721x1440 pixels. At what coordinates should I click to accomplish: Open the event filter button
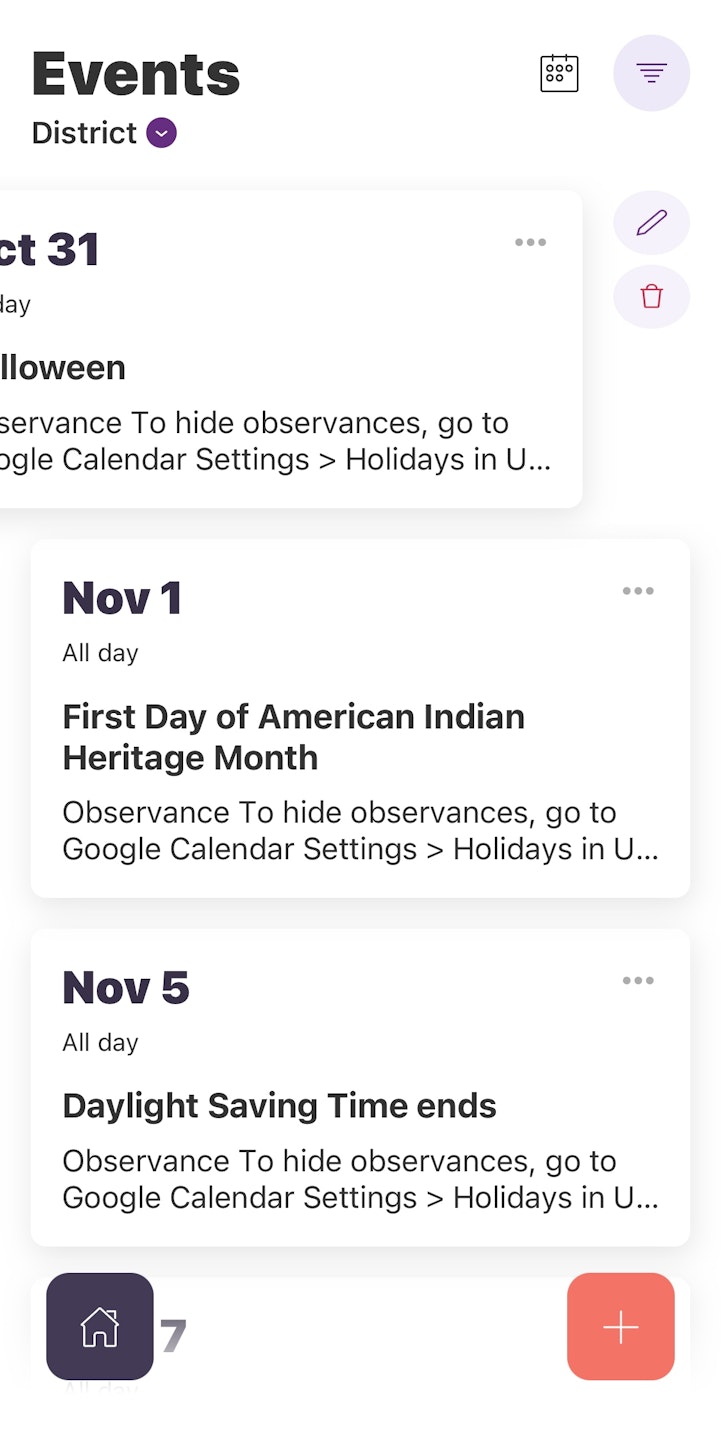click(651, 73)
